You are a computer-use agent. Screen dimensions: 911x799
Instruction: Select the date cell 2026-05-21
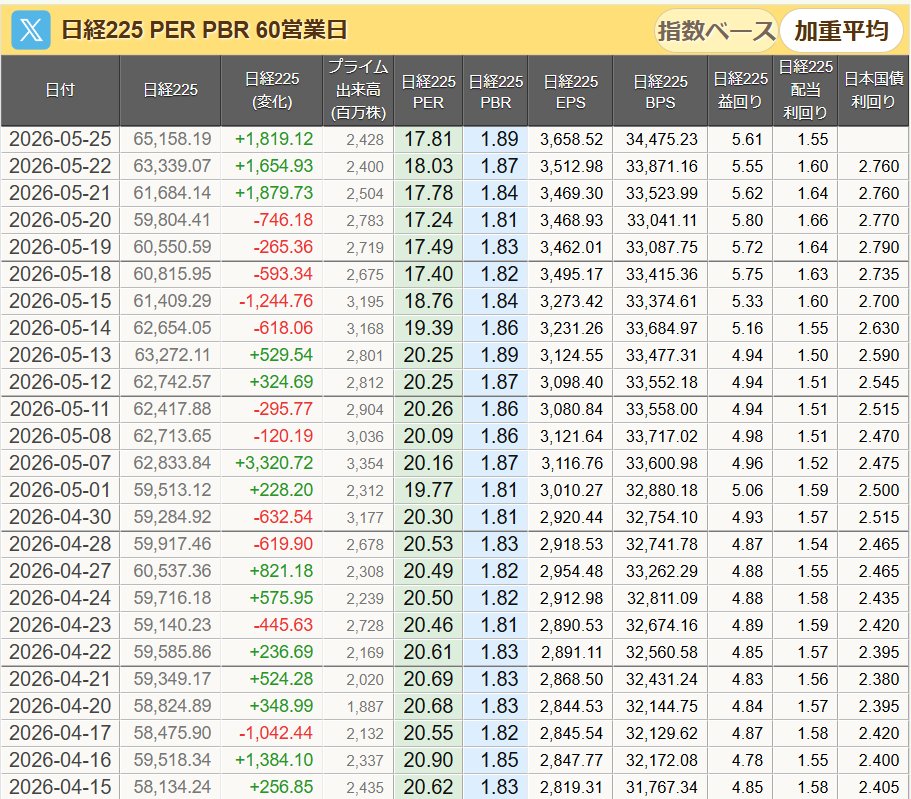[60, 193]
